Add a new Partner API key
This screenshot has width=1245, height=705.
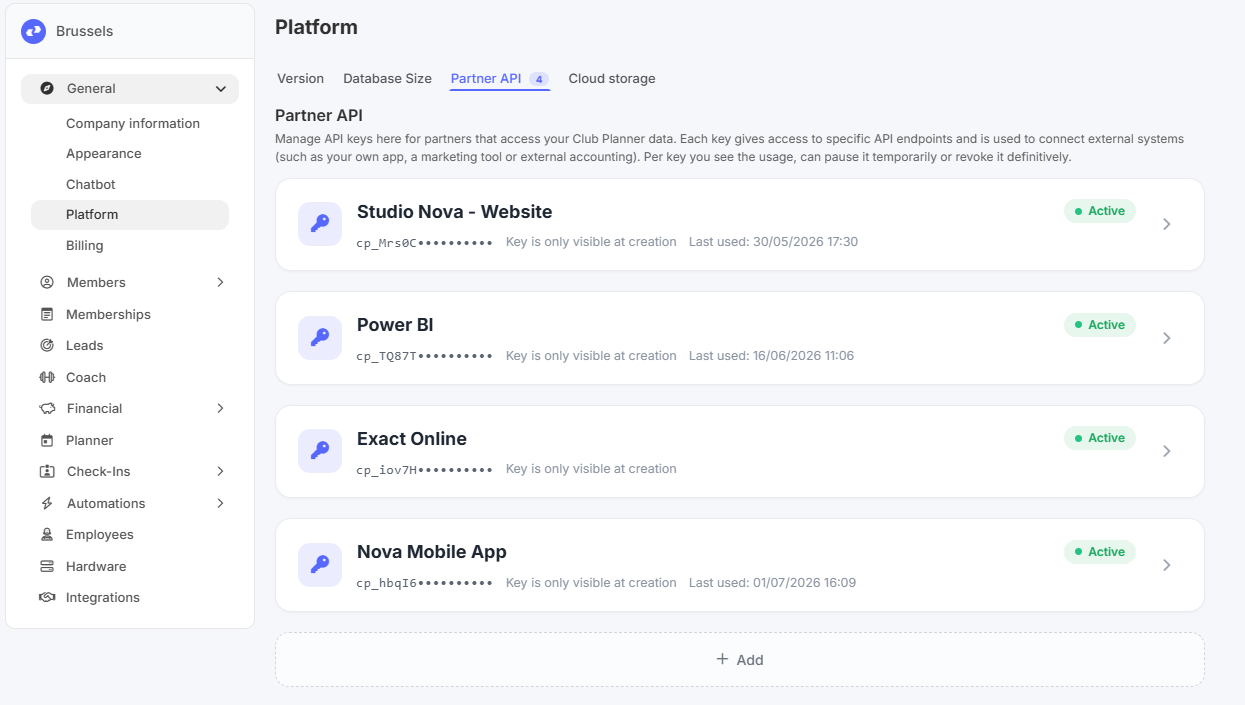tap(740, 659)
